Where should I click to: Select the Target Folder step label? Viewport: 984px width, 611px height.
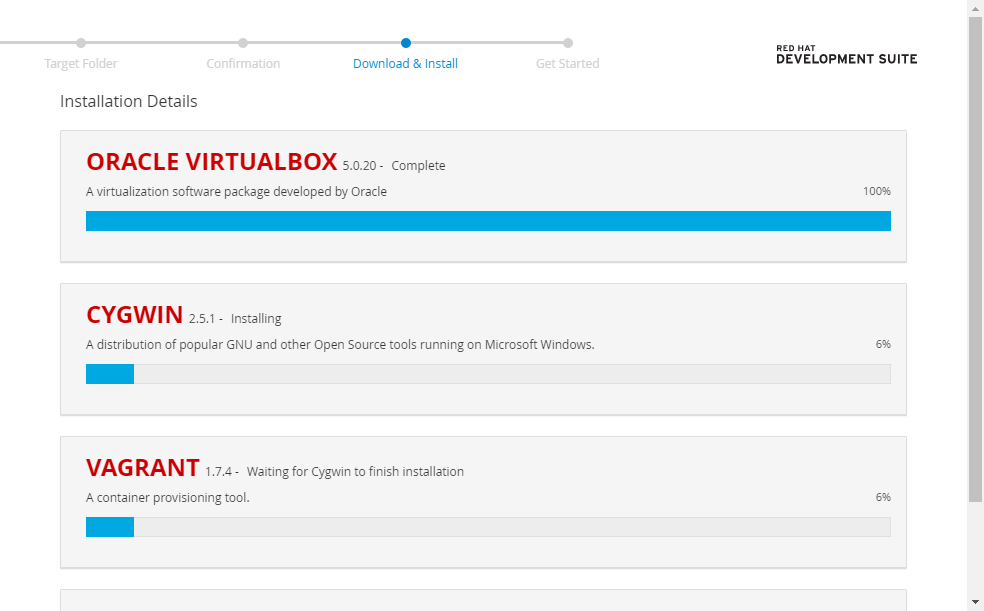(x=81, y=64)
